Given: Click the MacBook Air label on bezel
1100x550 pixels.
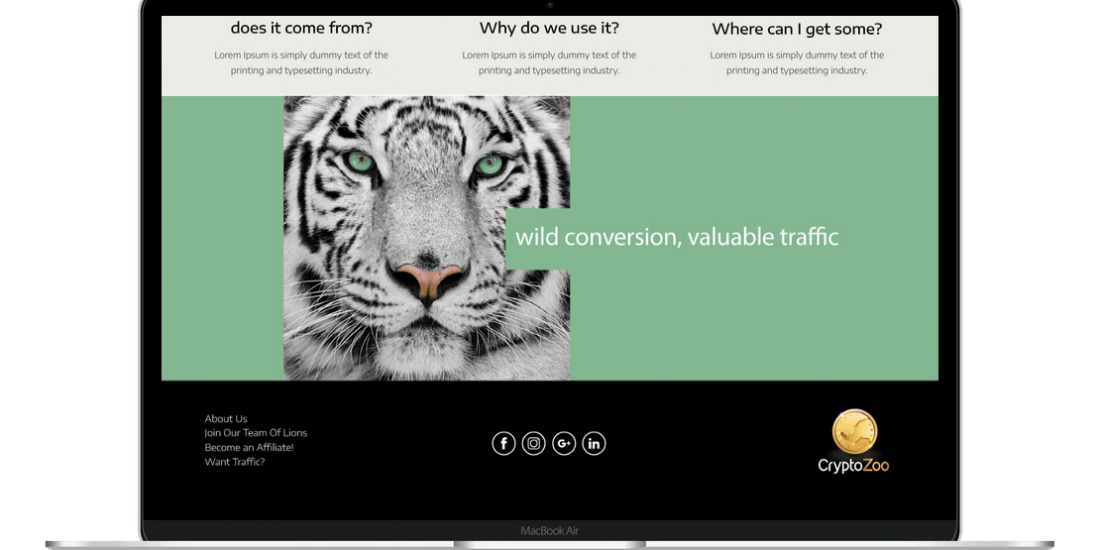Looking at the screenshot, I should coord(549,530).
